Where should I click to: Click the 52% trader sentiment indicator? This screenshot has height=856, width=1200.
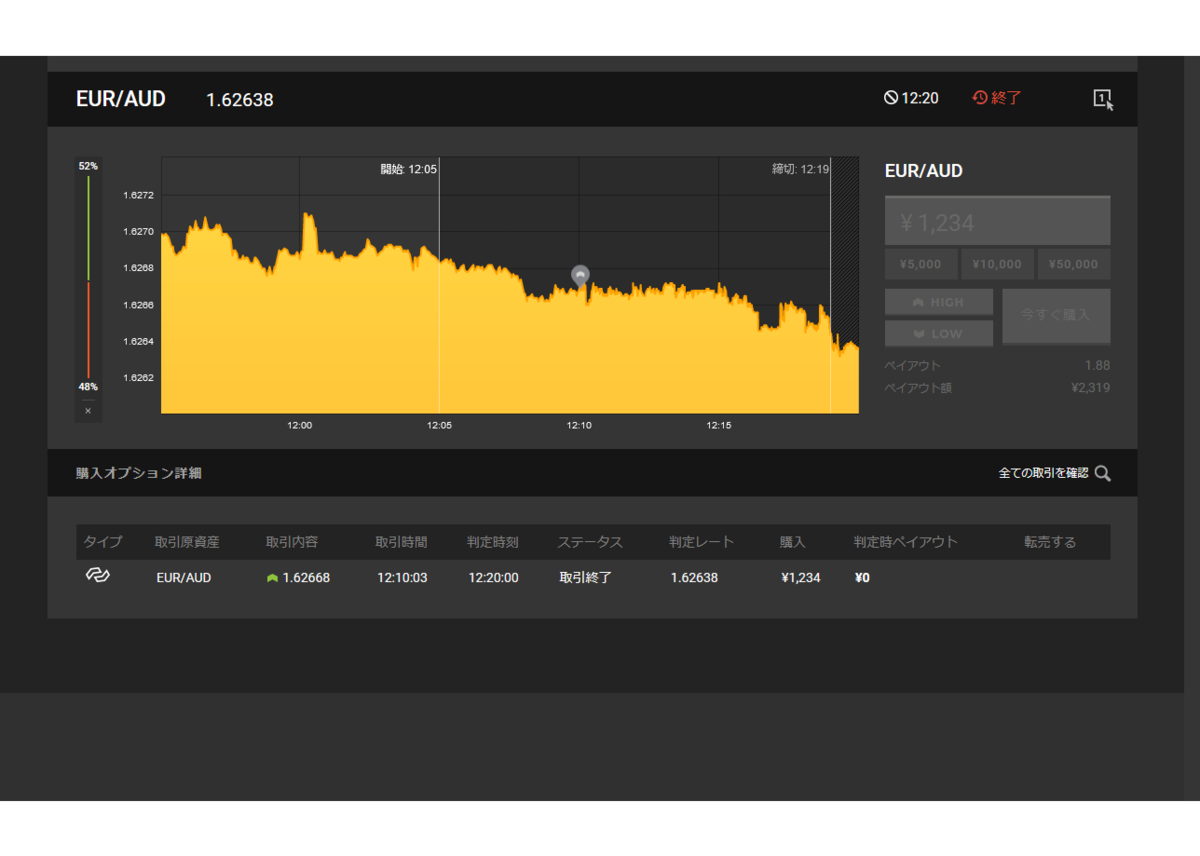tap(88, 166)
